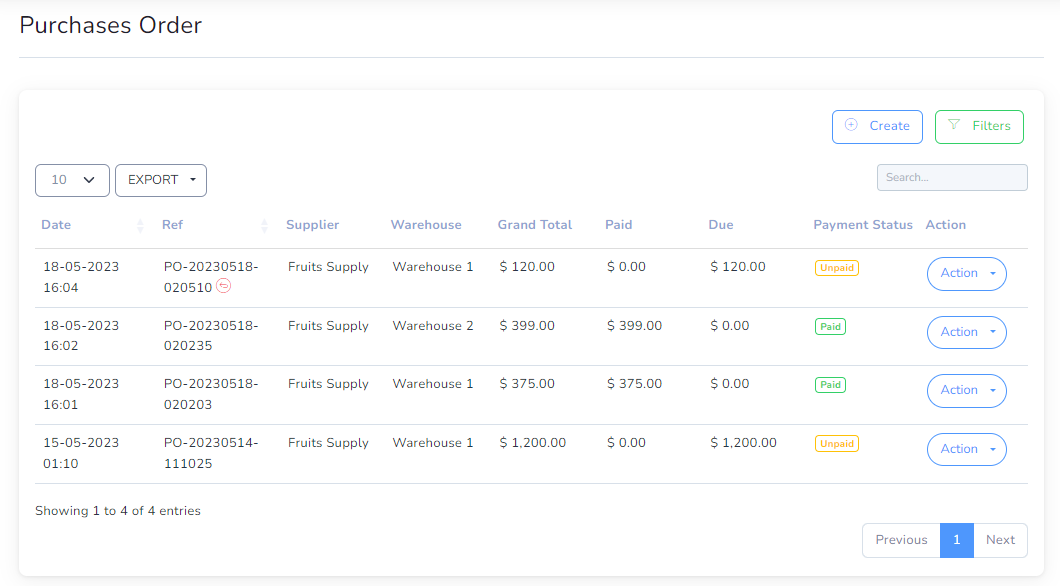This screenshot has height=586, width=1060.
Task: Click the Grand Total column header
Action: tap(535, 225)
